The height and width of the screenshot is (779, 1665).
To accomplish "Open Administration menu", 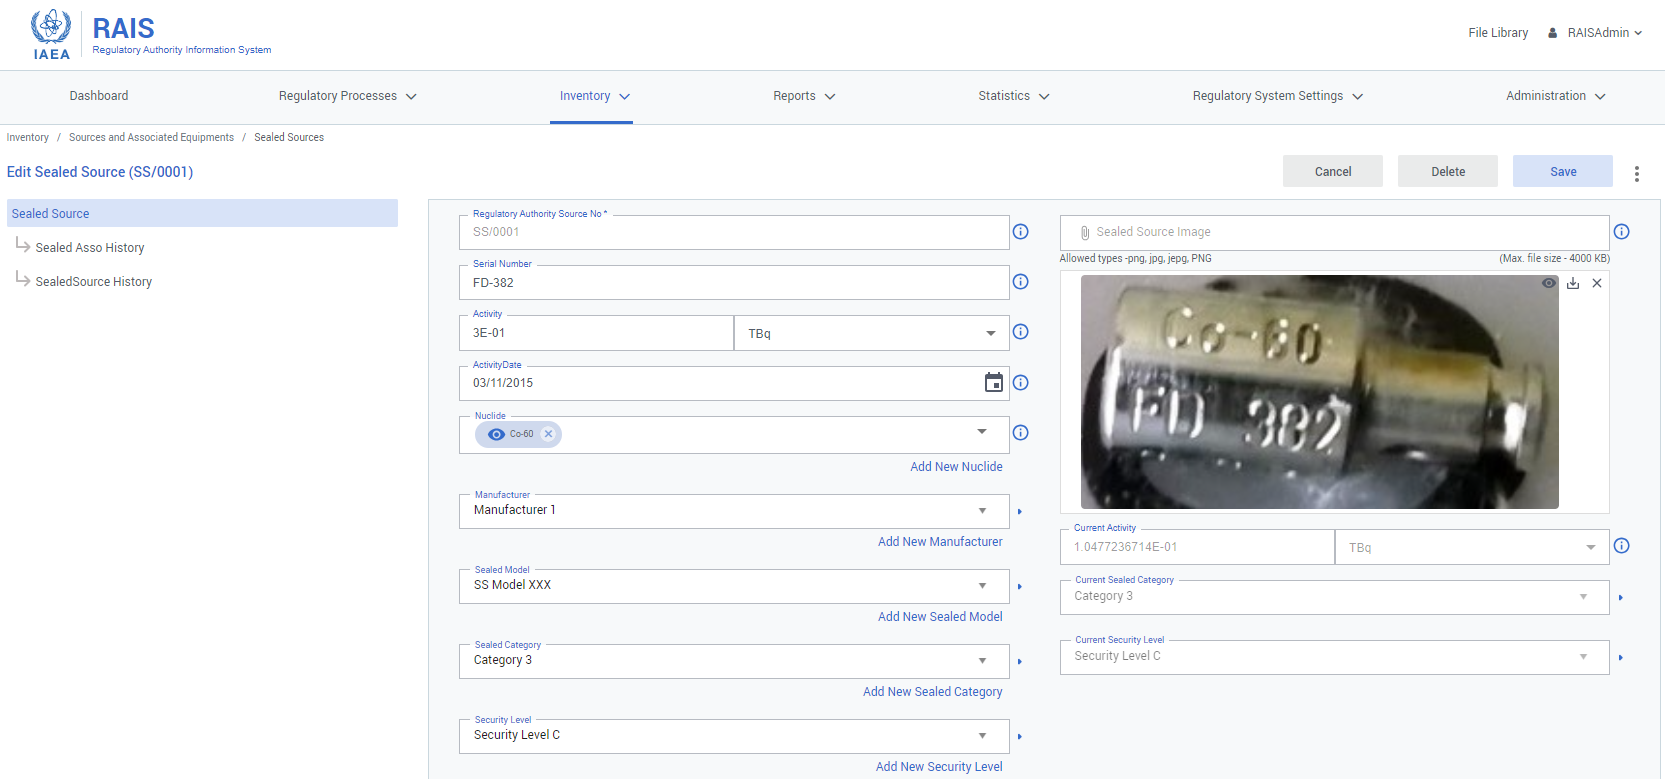I will (x=1556, y=96).
